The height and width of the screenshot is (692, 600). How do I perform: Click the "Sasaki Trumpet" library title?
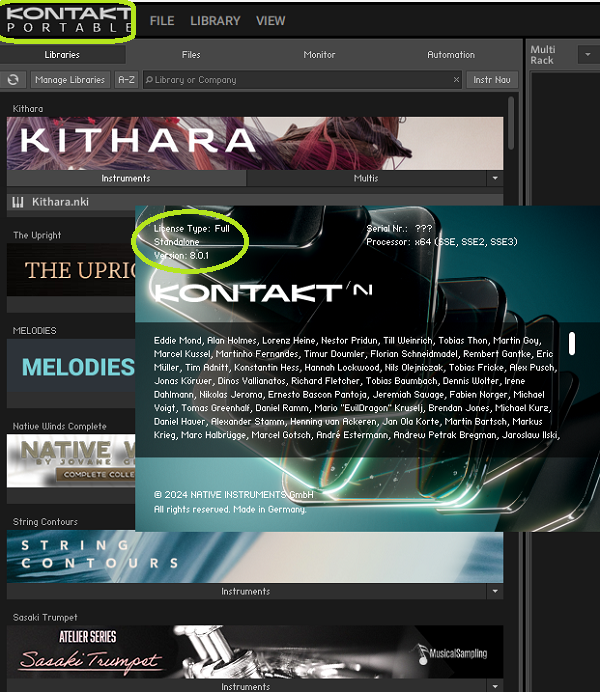pyautogui.click(x=45, y=617)
